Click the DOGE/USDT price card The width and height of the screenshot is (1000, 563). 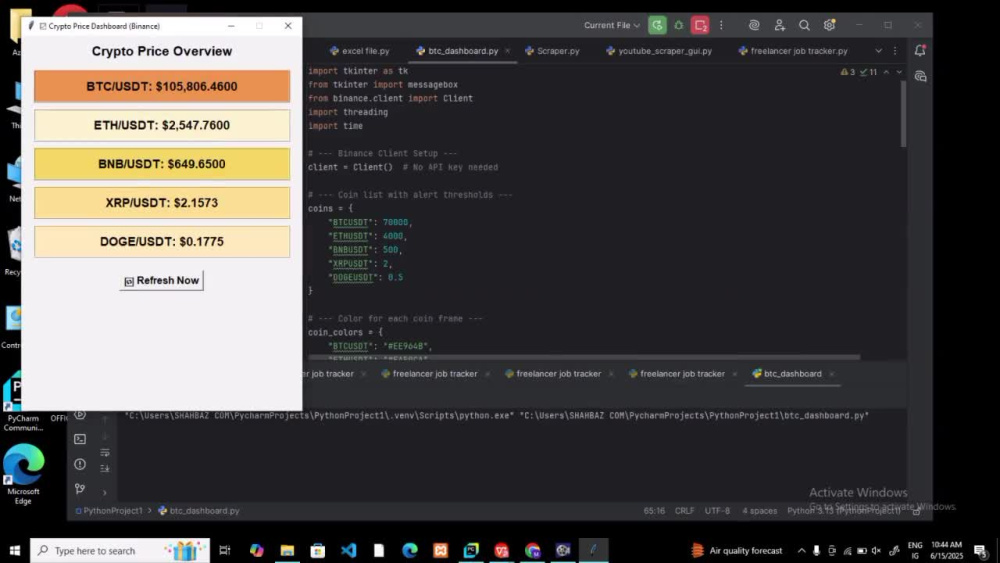tap(162, 242)
